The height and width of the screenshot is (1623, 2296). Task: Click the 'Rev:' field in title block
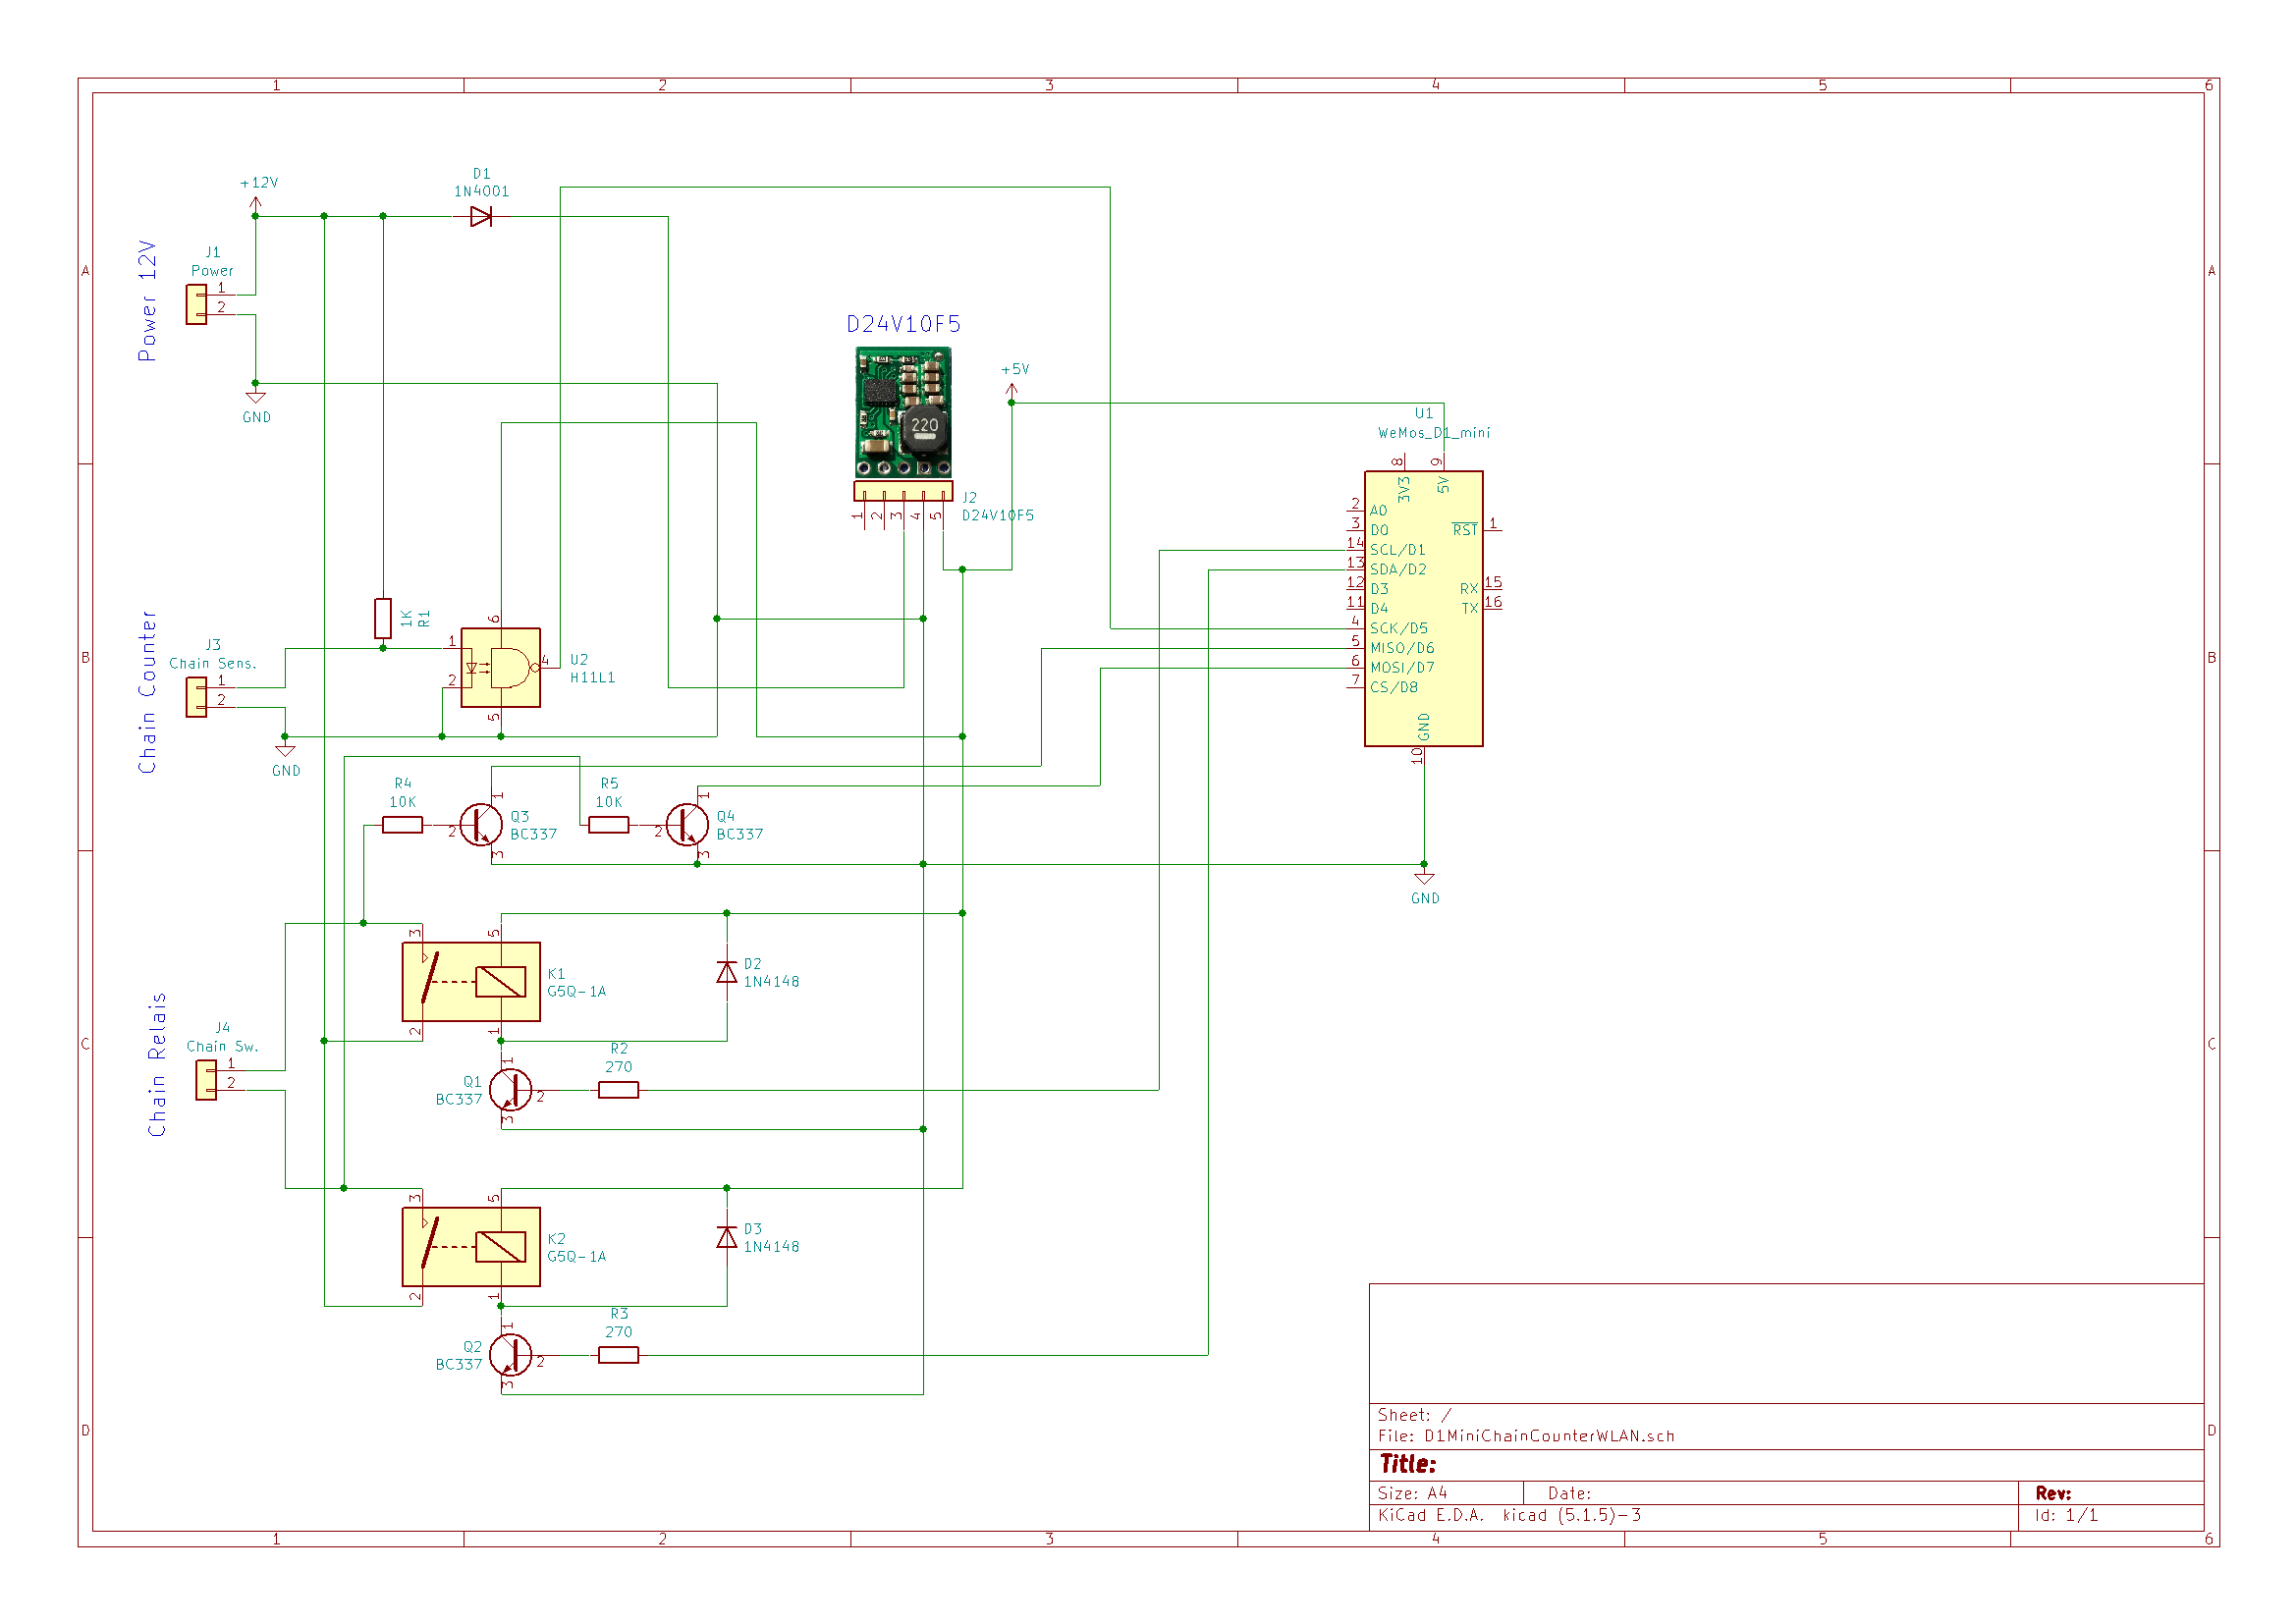pos(2053,1493)
